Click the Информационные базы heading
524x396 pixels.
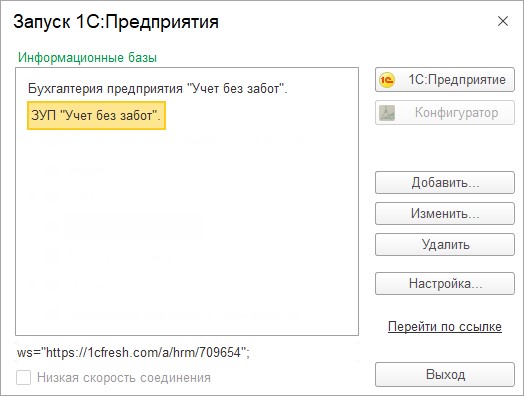(x=87, y=57)
